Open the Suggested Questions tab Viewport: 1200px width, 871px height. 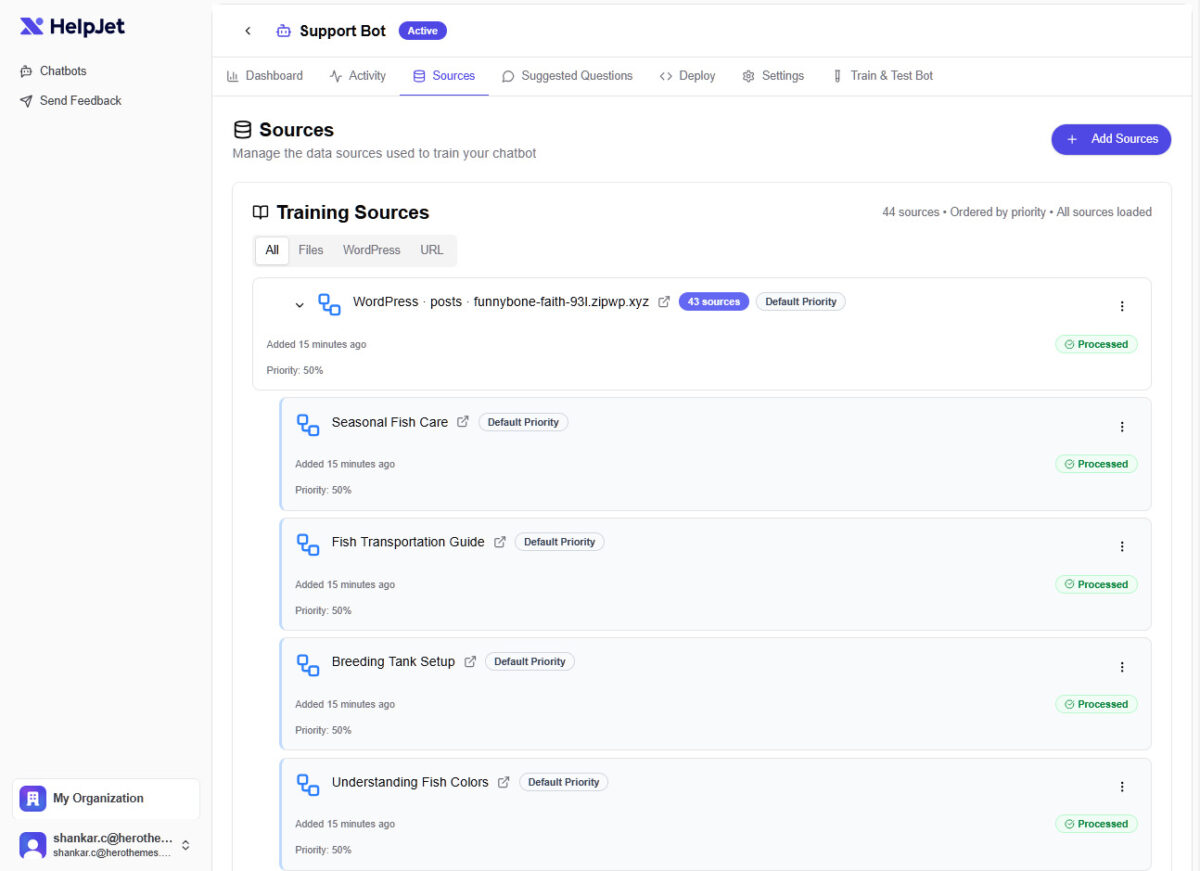(x=567, y=76)
